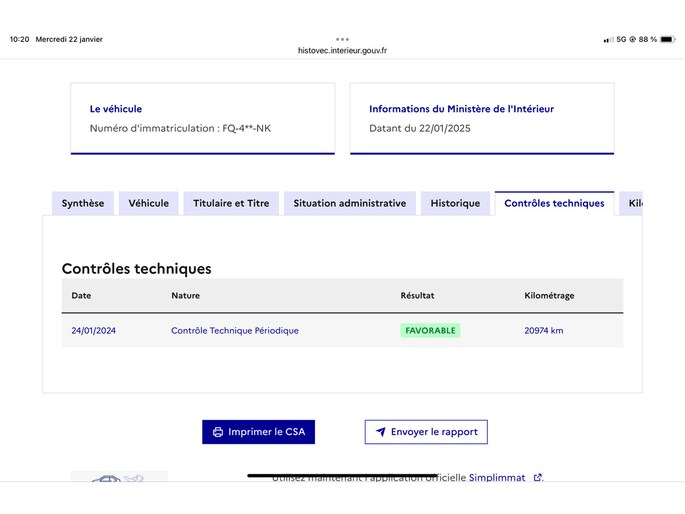This screenshot has height=514, width=685.
Task: Open the partially hidden Kilométrage tab
Action: (x=634, y=203)
